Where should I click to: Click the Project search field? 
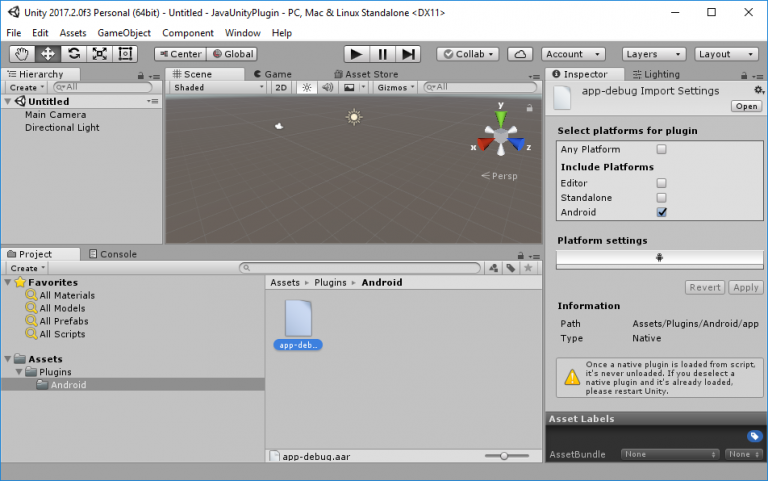pyautogui.click(x=360, y=268)
